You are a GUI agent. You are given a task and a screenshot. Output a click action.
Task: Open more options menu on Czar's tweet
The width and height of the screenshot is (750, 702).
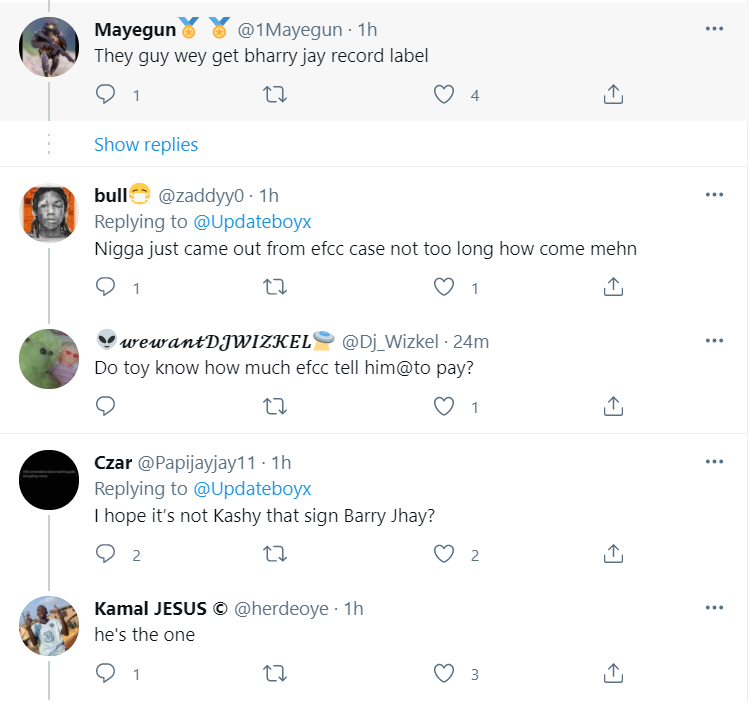(x=714, y=462)
